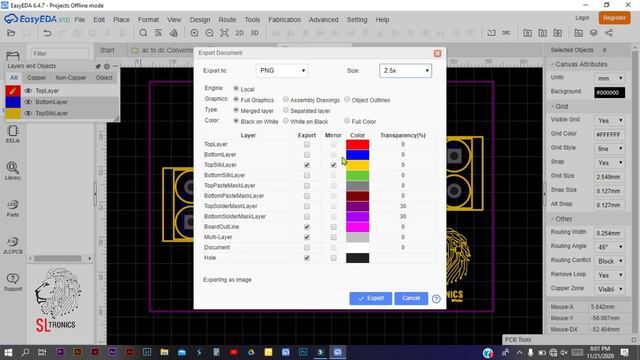The width and height of the screenshot is (640, 360).
Task: Open the Remove Loop dropdown
Action: click(609, 275)
